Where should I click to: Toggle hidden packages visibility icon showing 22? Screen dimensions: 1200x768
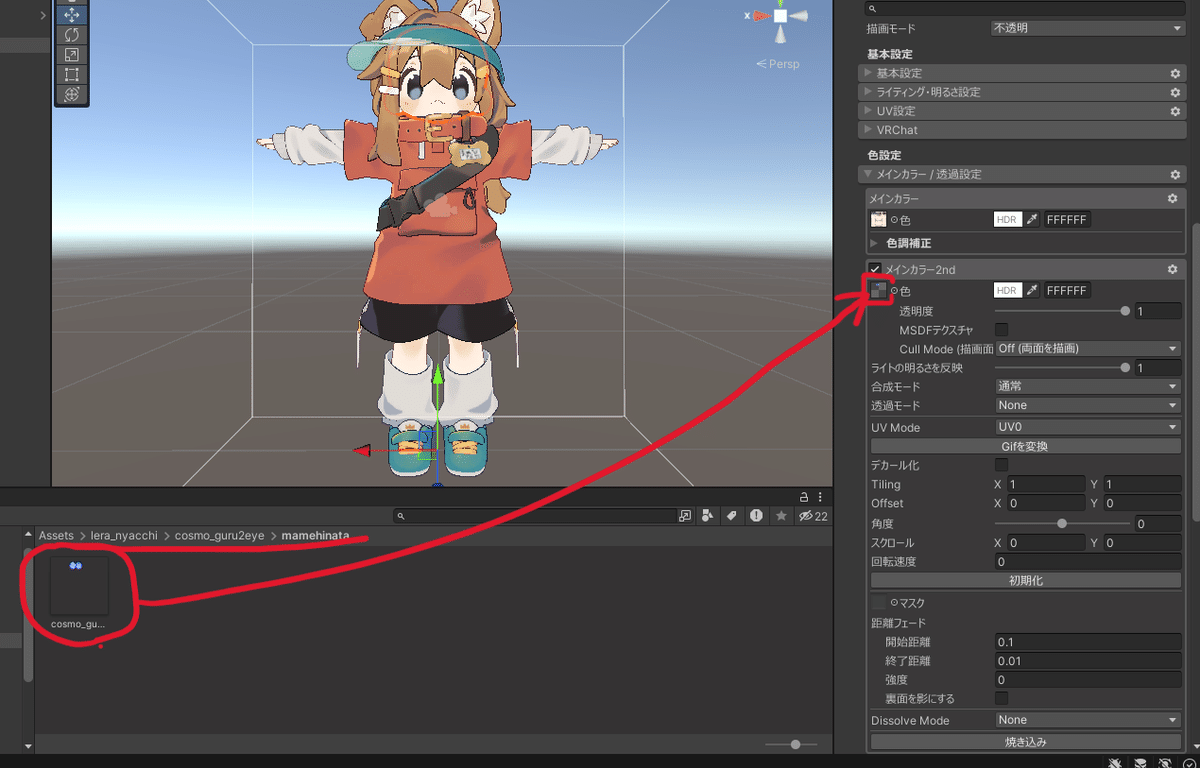(x=813, y=516)
